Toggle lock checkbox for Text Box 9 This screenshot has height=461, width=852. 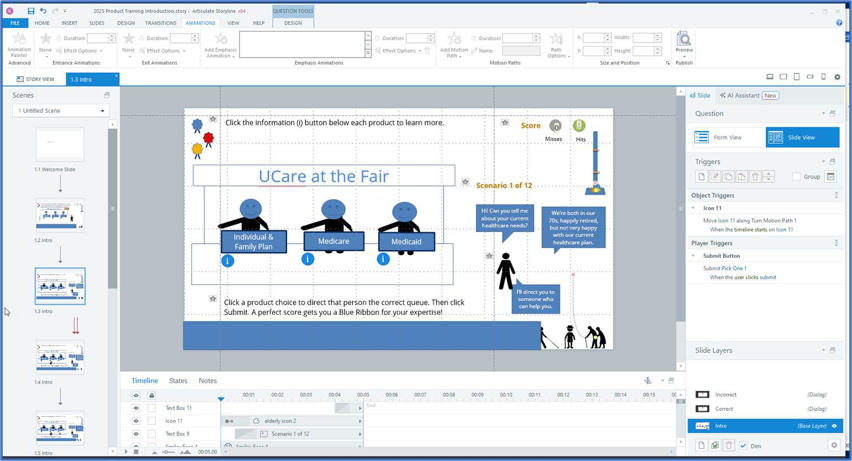tap(152, 434)
